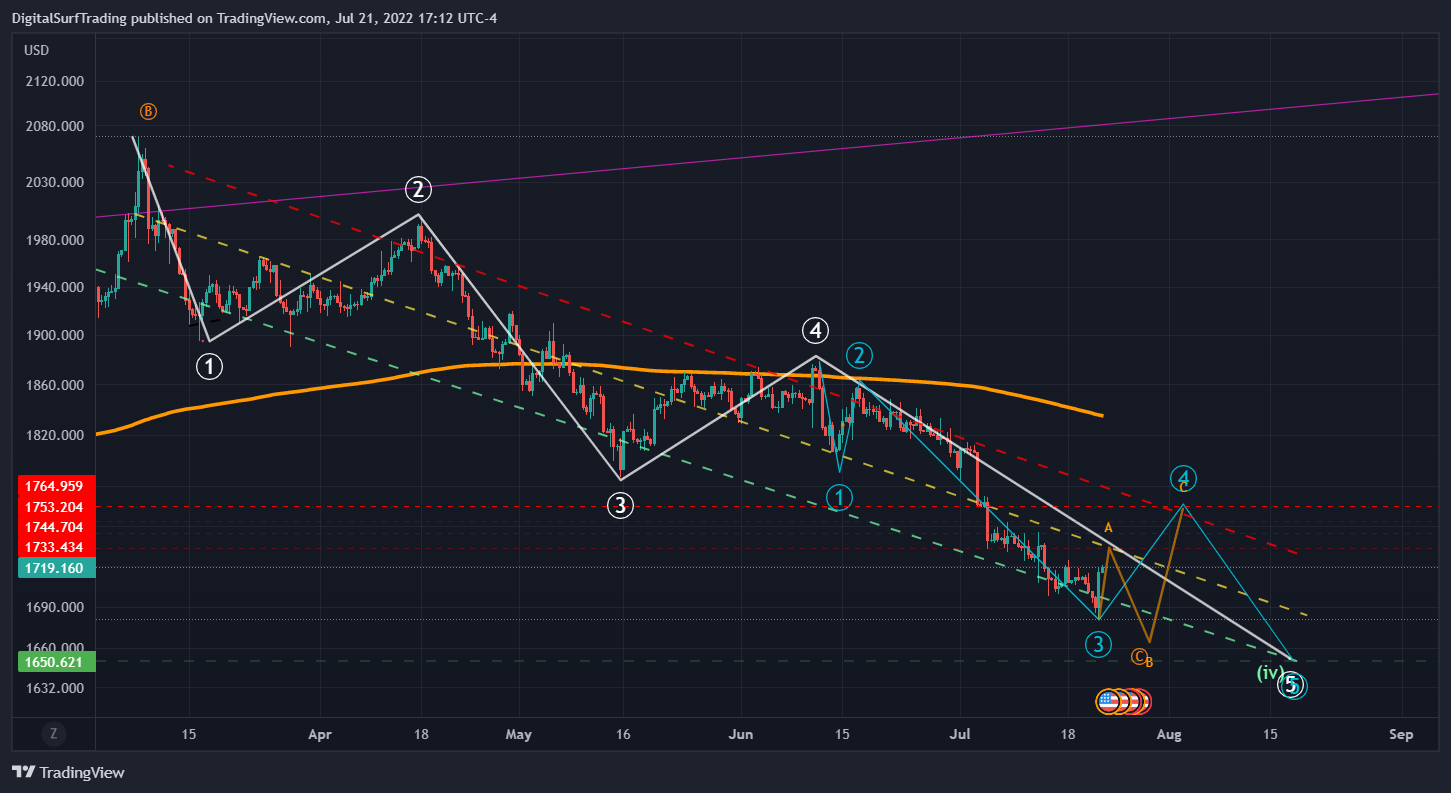This screenshot has height=793, width=1451.
Task: Click the 2030.000 price axis value
Action: [54, 183]
